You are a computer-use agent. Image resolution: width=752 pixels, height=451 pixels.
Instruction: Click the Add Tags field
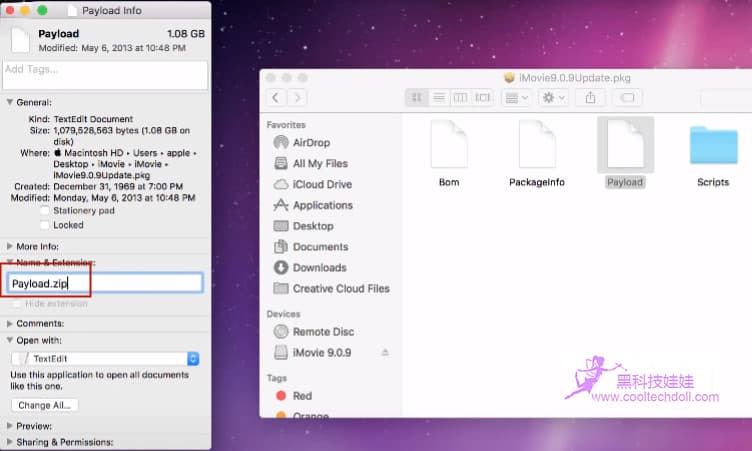[x=105, y=75]
